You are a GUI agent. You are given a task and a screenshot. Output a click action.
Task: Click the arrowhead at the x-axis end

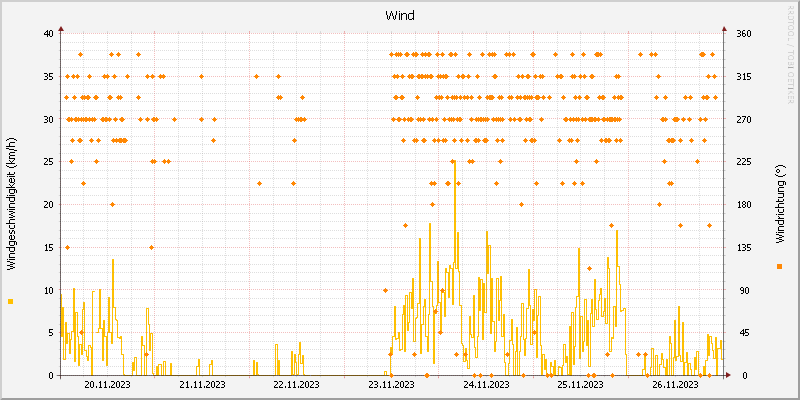click(728, 376)
